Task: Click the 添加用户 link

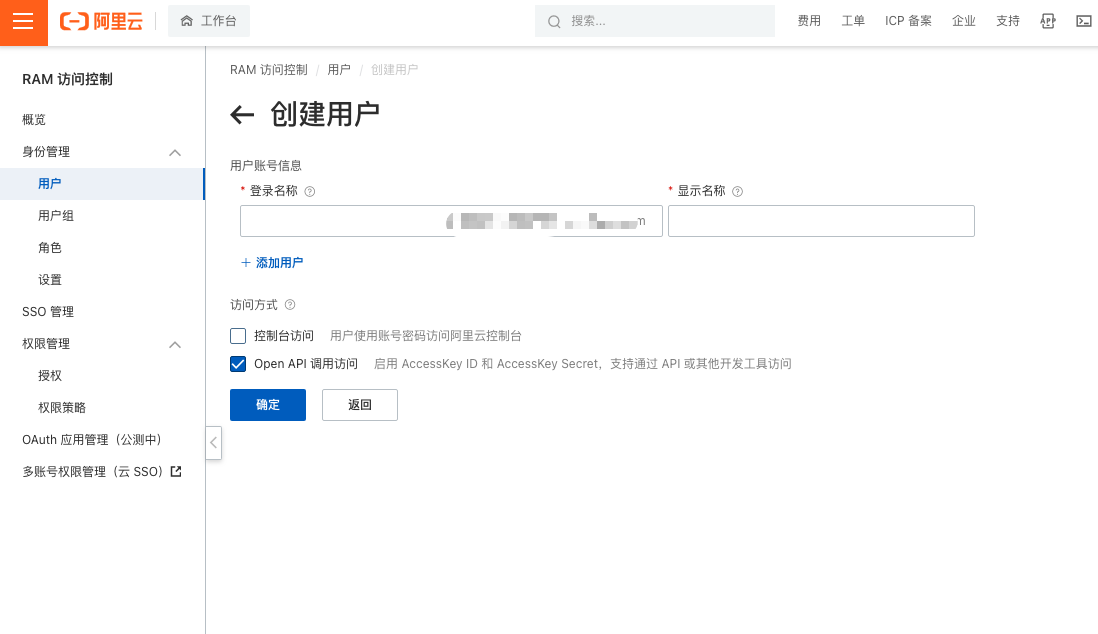Action: click(x=272, y=263)
